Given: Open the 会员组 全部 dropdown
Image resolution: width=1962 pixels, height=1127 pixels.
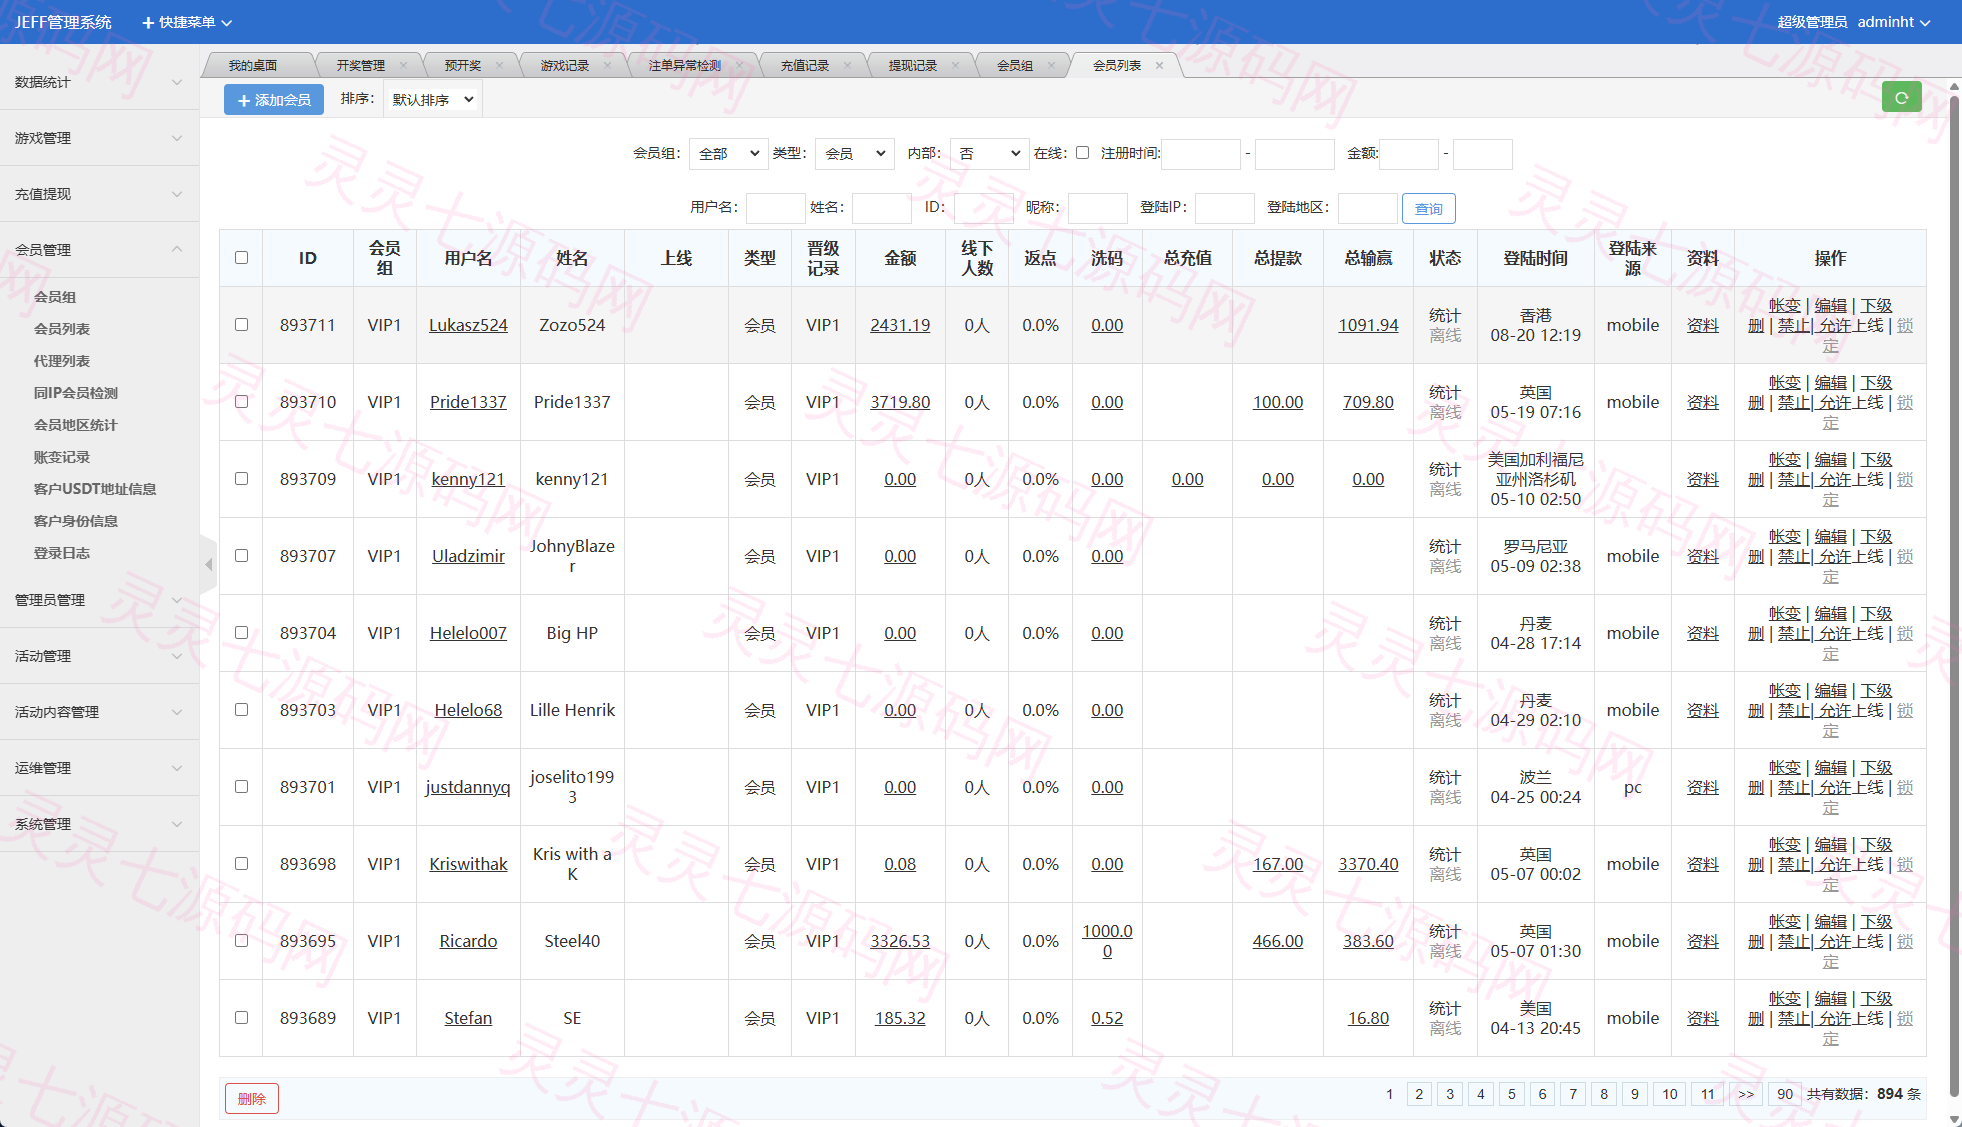Looking at the screenshot, I should [728, 154].
